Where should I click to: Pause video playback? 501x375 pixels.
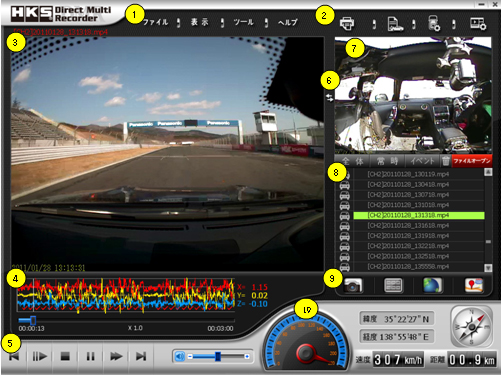tap(90, 356)
